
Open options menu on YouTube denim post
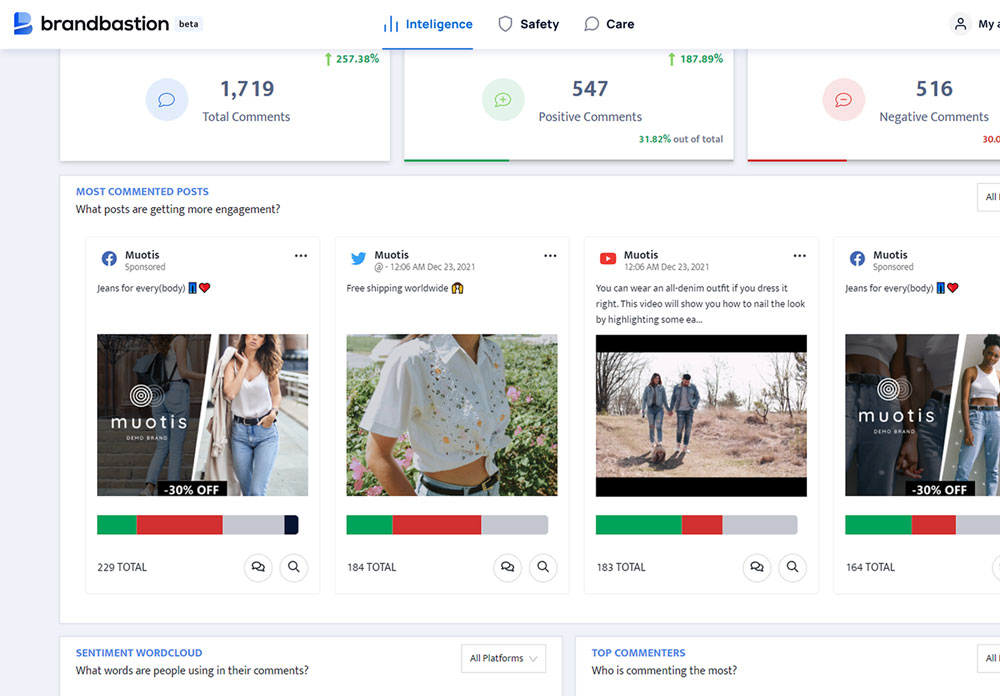point(799,255)
